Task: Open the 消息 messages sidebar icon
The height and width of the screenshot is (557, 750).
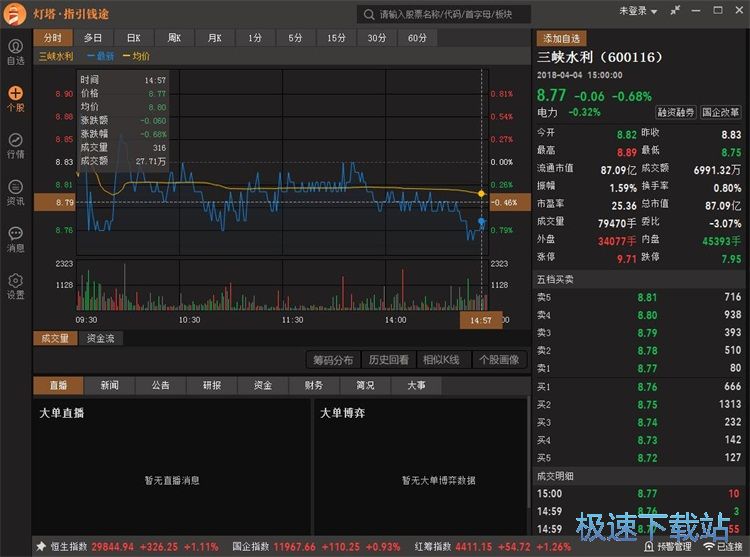Action: coord(15,238)
